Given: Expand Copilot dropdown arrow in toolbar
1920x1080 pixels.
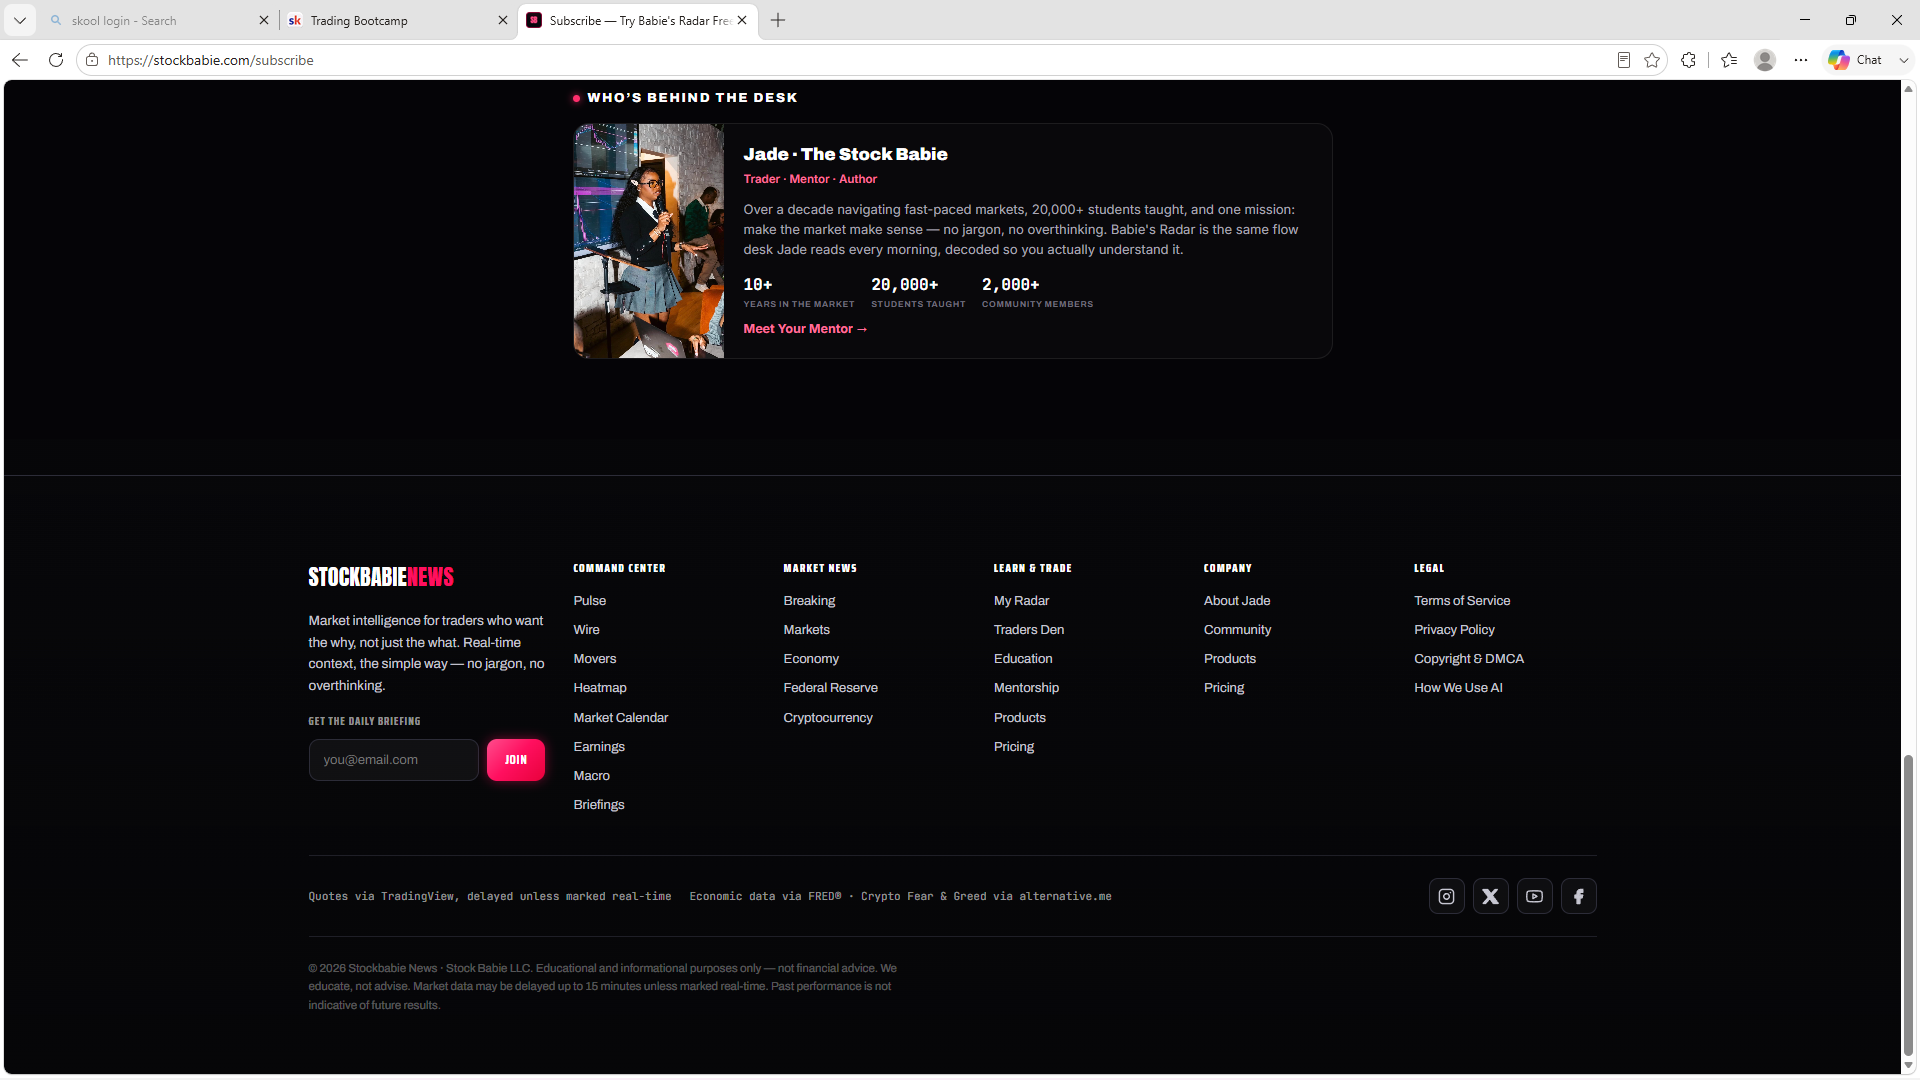Looking at the screenshot, I should (x=1904, y=60).
